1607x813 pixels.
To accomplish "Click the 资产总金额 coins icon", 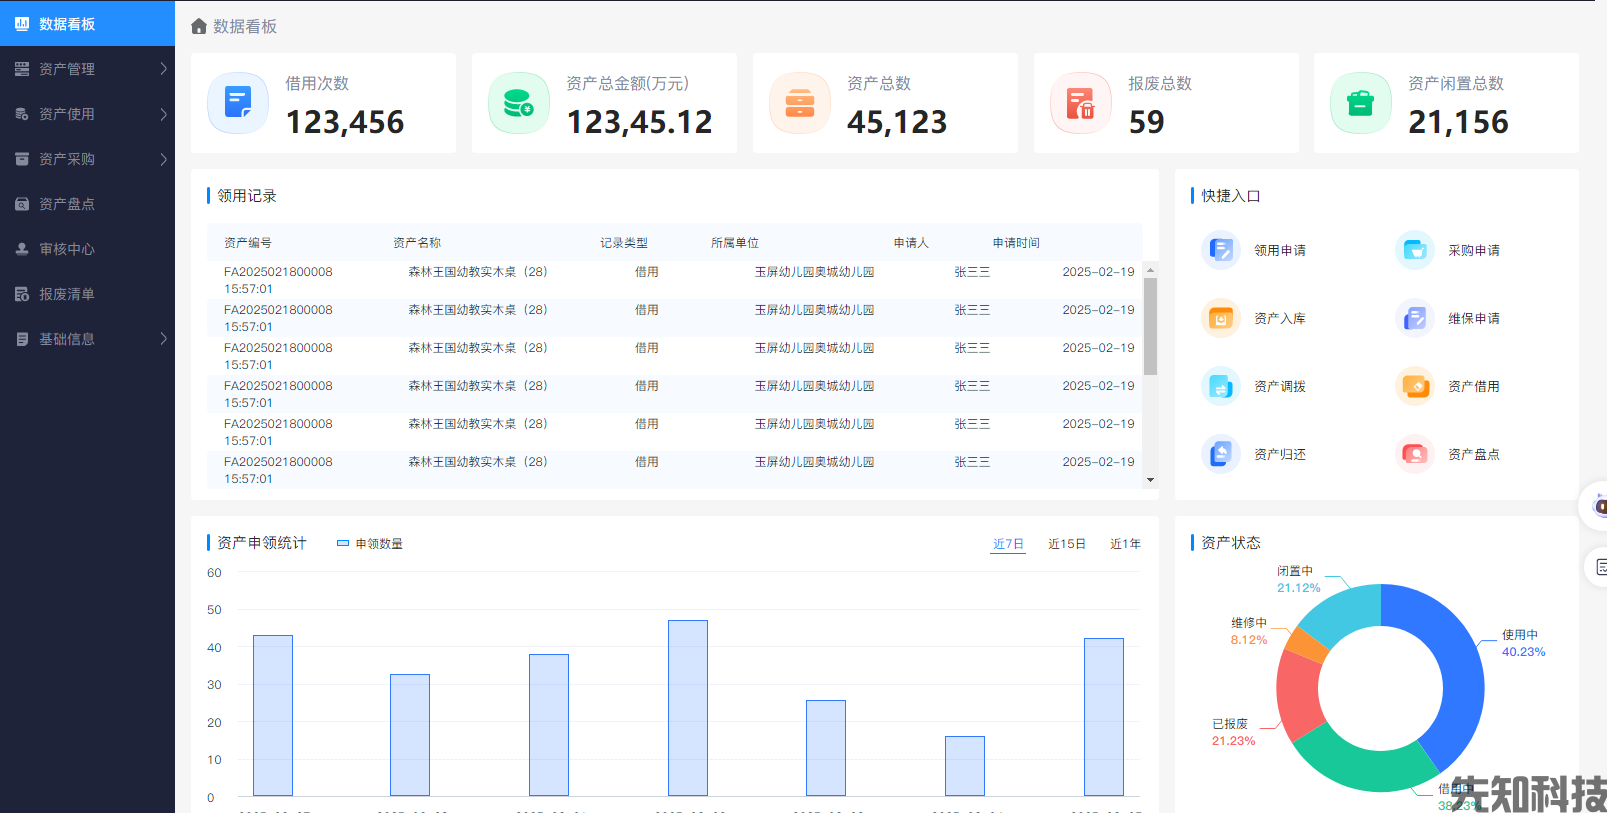I will [x=519, y=103].
